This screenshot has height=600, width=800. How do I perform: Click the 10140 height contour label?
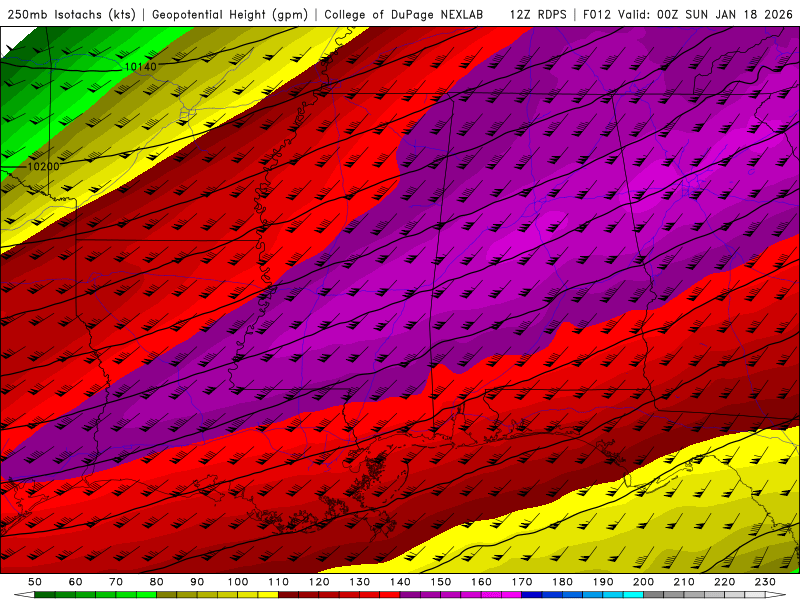coord(140,66)
